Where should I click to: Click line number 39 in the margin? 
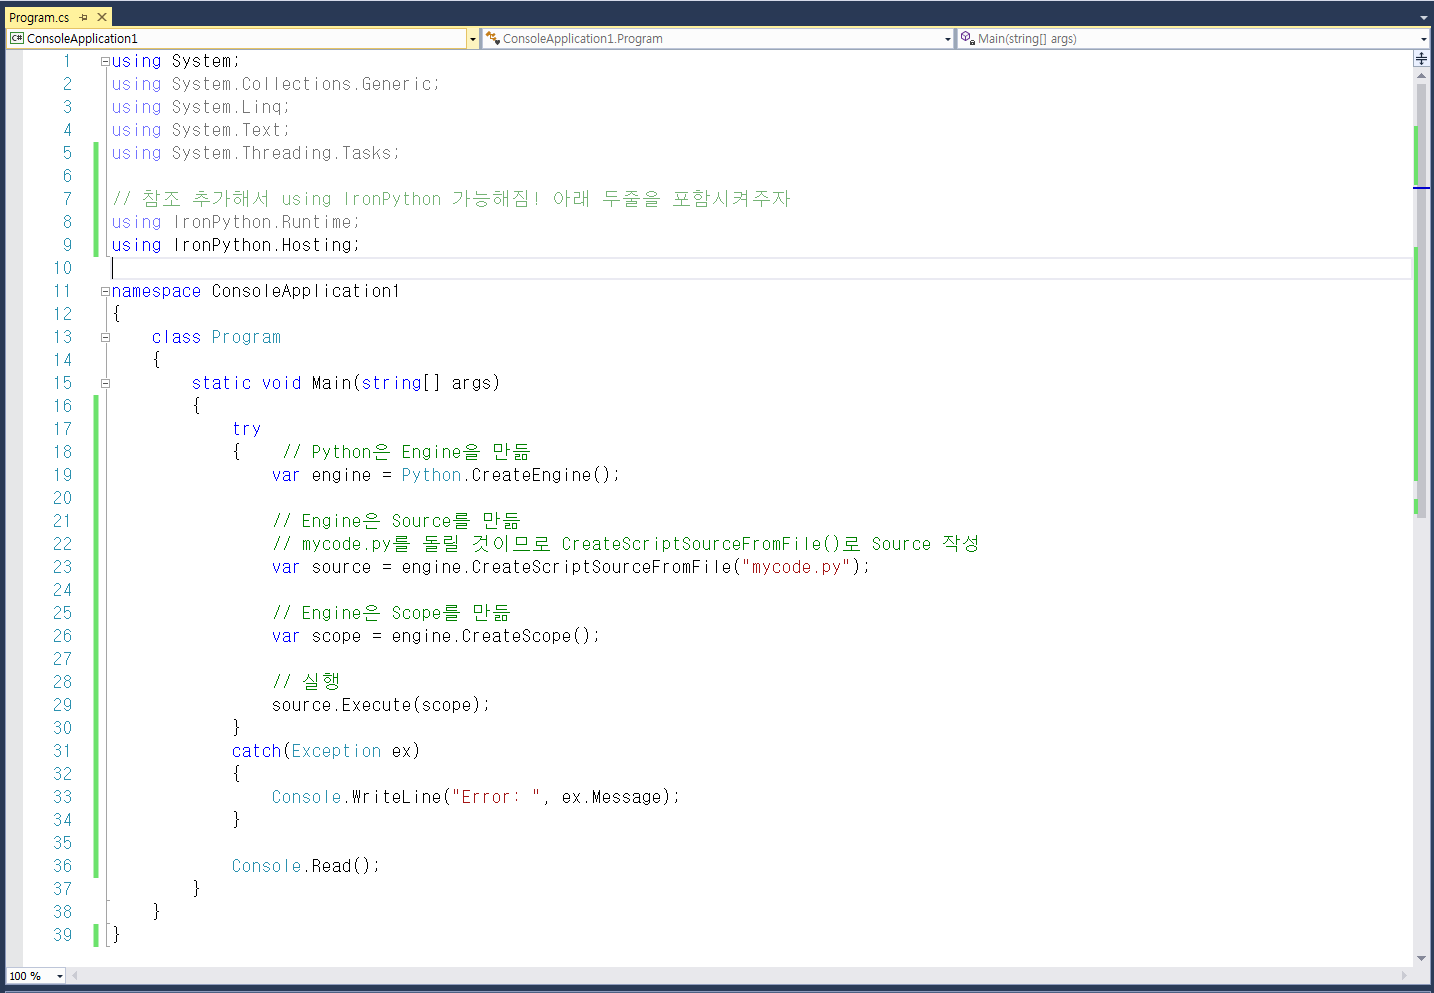pyautogui.click(x=62, y=935)
